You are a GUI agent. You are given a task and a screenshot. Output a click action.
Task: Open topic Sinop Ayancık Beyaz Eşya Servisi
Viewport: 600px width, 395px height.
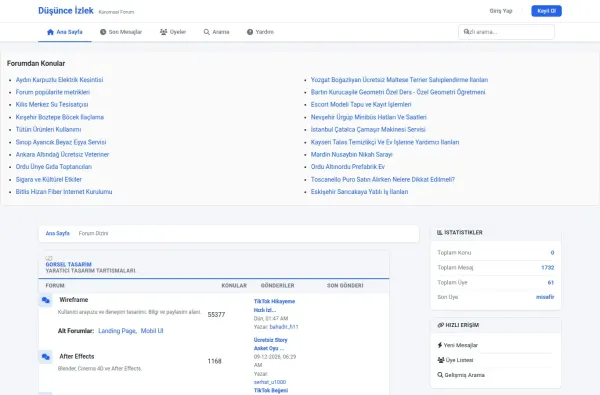tap(61, 142)
